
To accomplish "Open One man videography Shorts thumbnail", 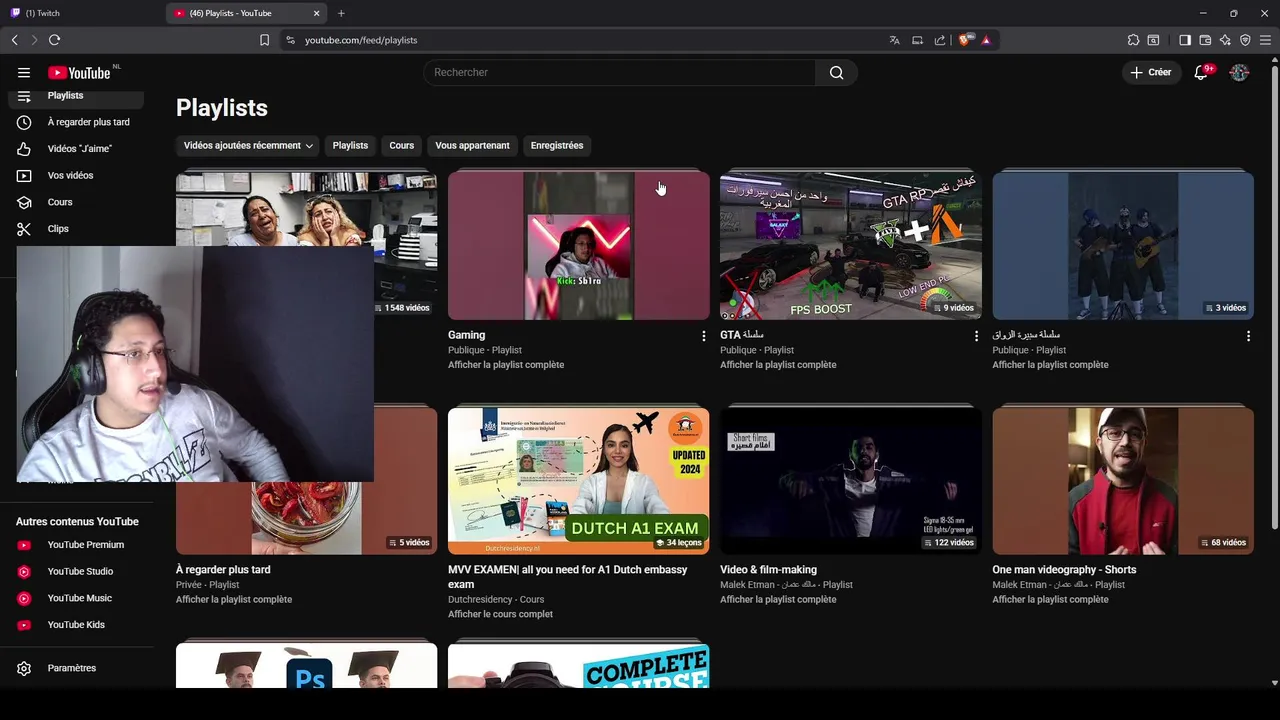I will coord(1123,481).
